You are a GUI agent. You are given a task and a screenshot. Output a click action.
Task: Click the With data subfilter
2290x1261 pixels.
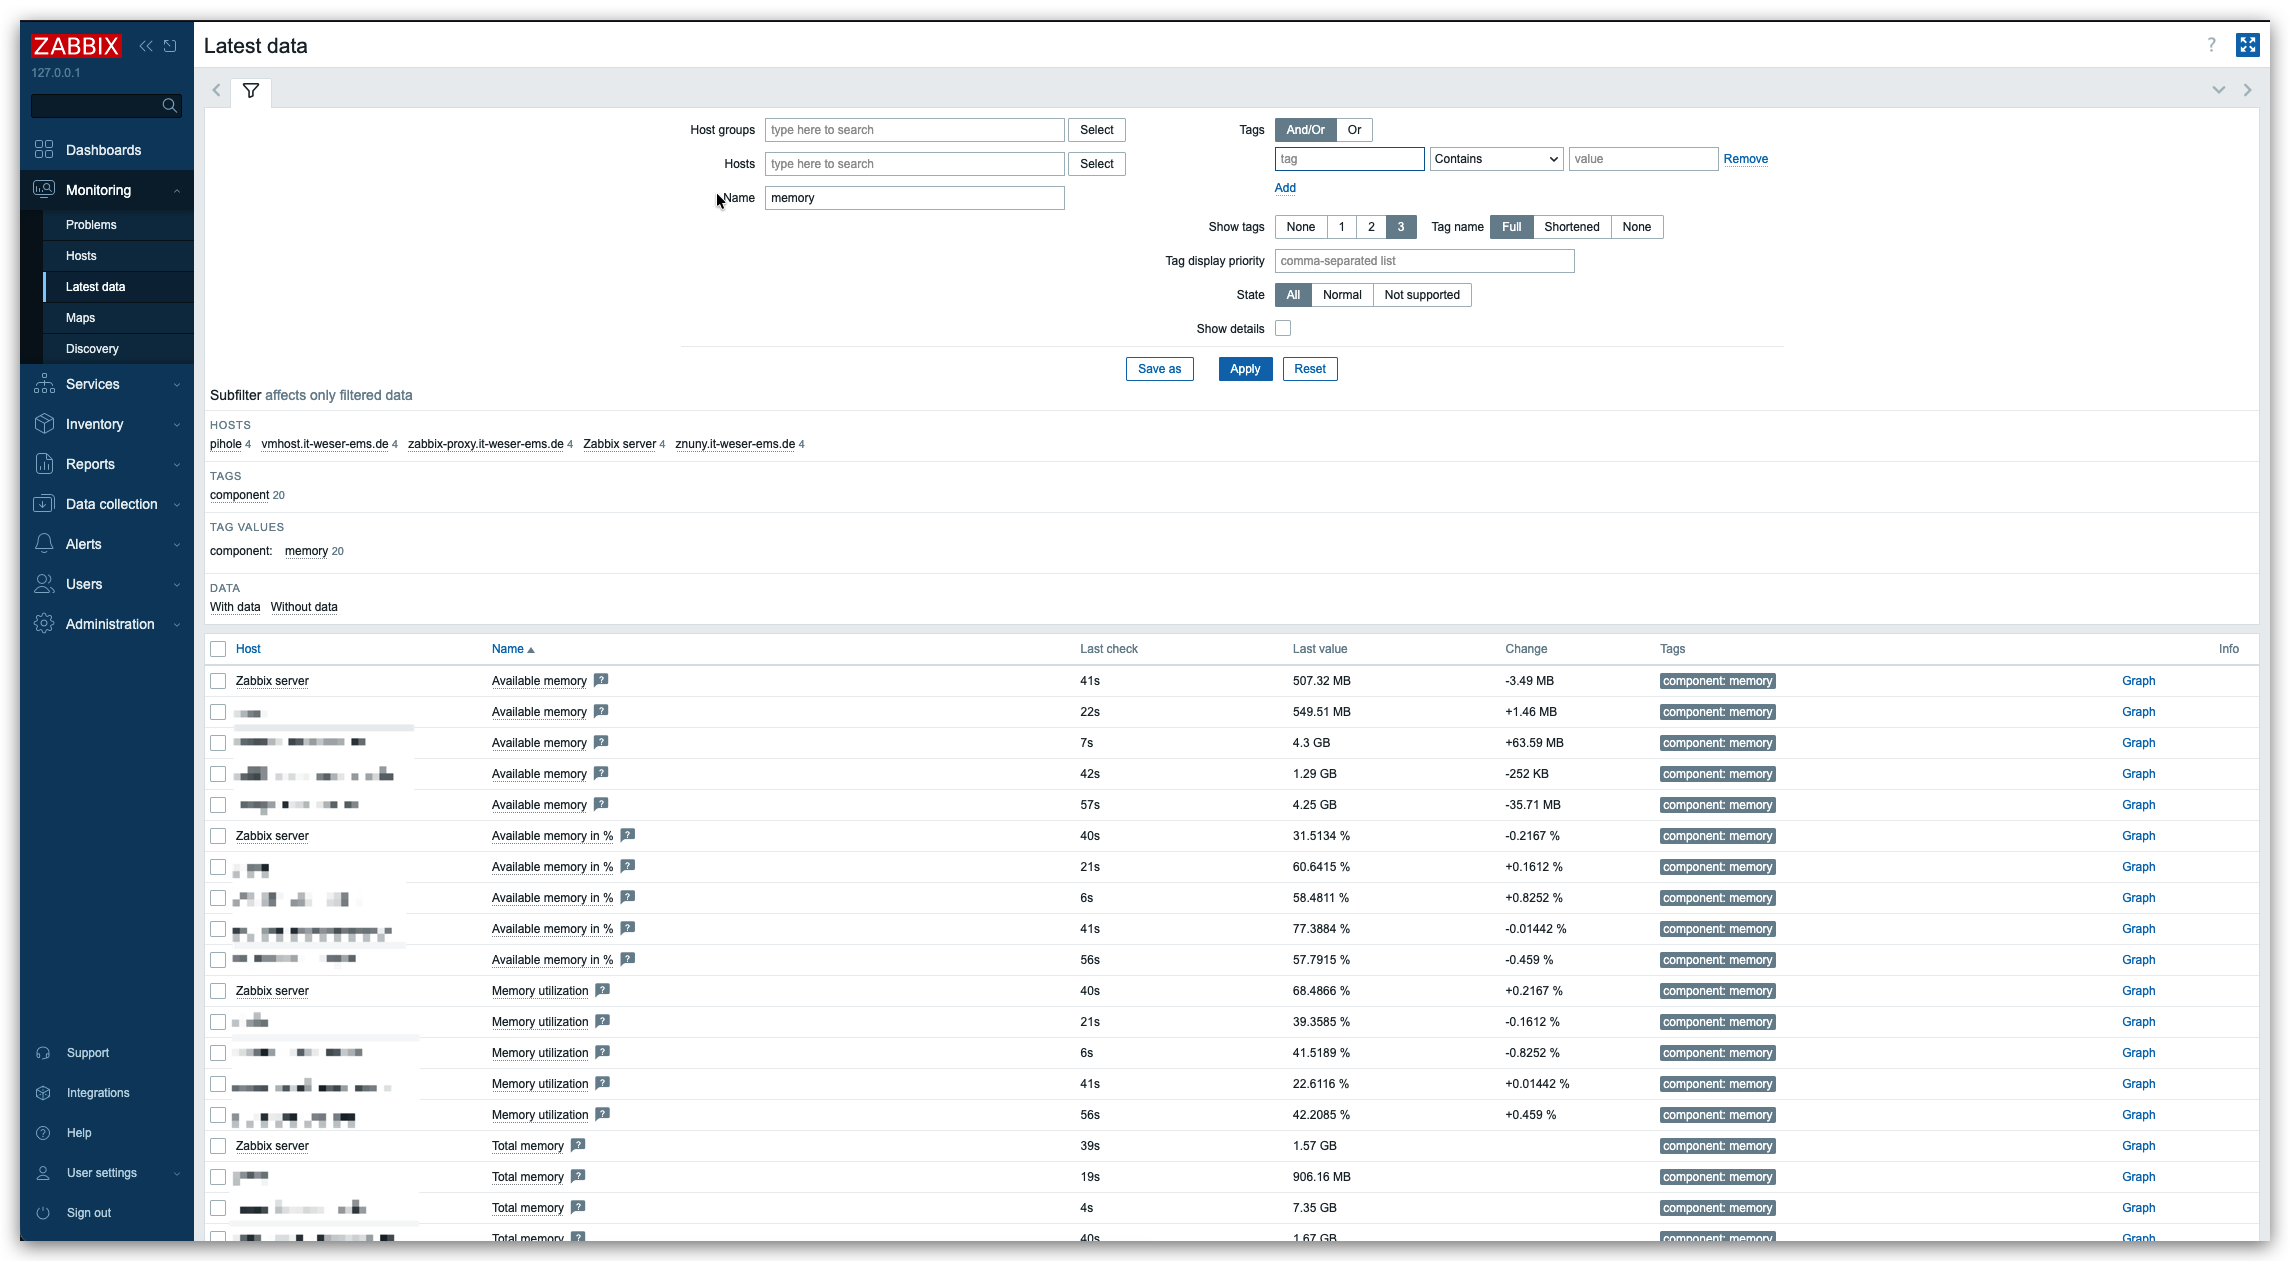click(x=235, y=607)
